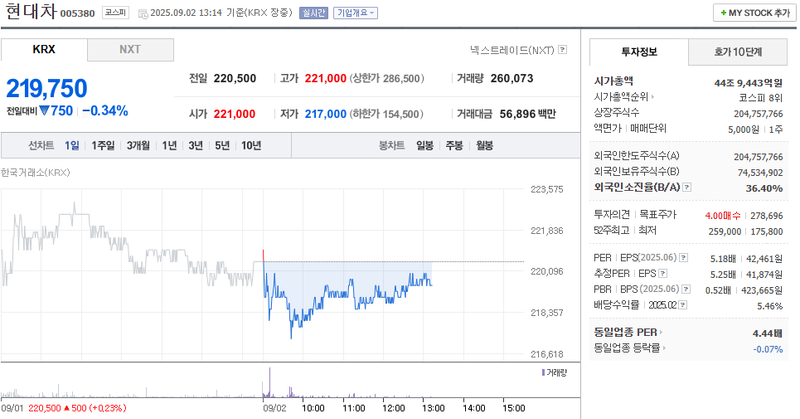
Task: Click the 동일업종 PER value 4.44배
Action: (767, 333)
